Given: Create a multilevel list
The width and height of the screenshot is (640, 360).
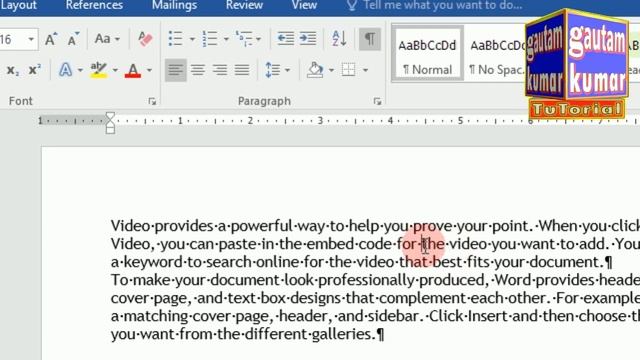Looking at the screenshot, I should pos(244,39).
